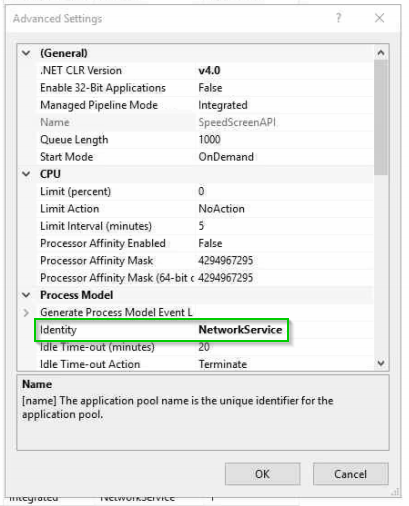Viewport: 409px width, 506px height.
Task: Click the vertical scrollbar thumb
Action: [381, 117]
